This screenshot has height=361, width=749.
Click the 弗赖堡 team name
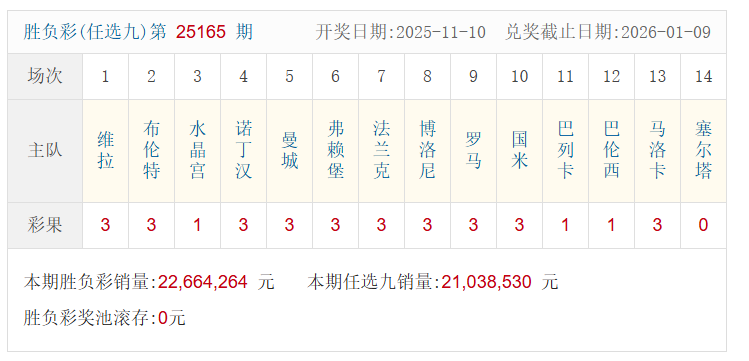click(x=335, y=150)
